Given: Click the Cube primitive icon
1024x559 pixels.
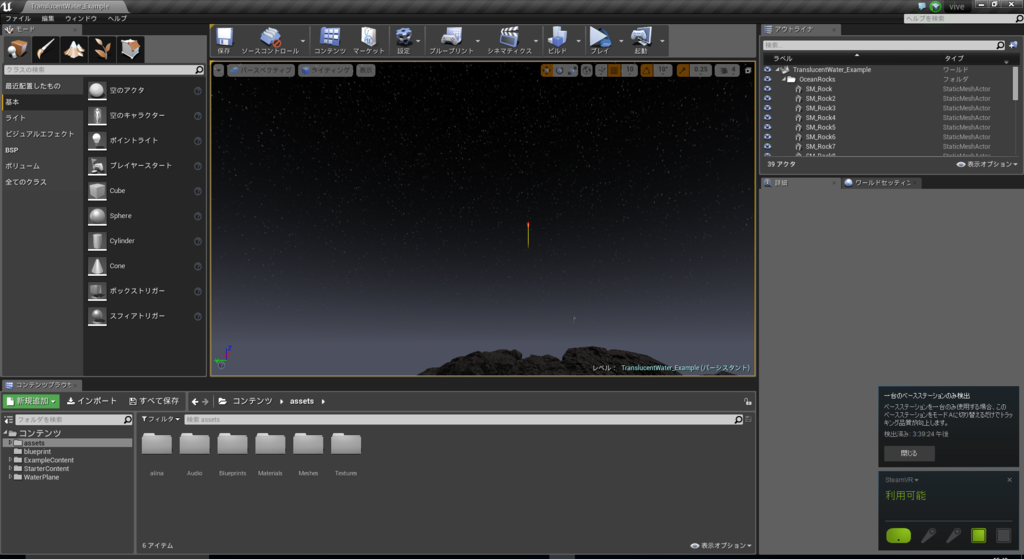Looking at the screenshot, I should point(97,191).
